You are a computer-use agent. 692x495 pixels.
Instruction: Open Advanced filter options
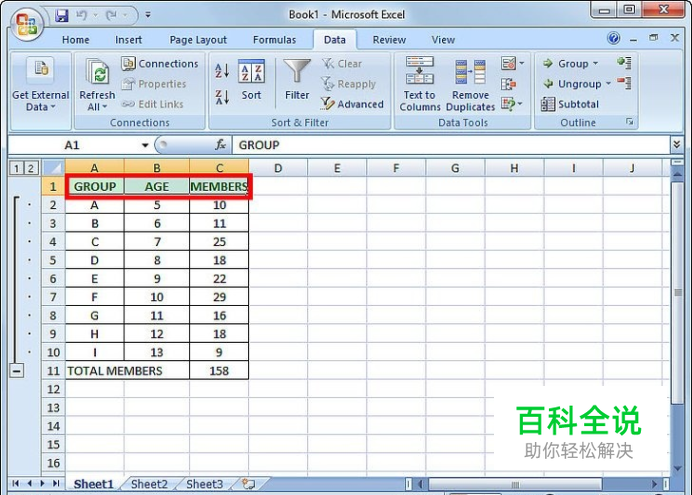tap(352, 104)
